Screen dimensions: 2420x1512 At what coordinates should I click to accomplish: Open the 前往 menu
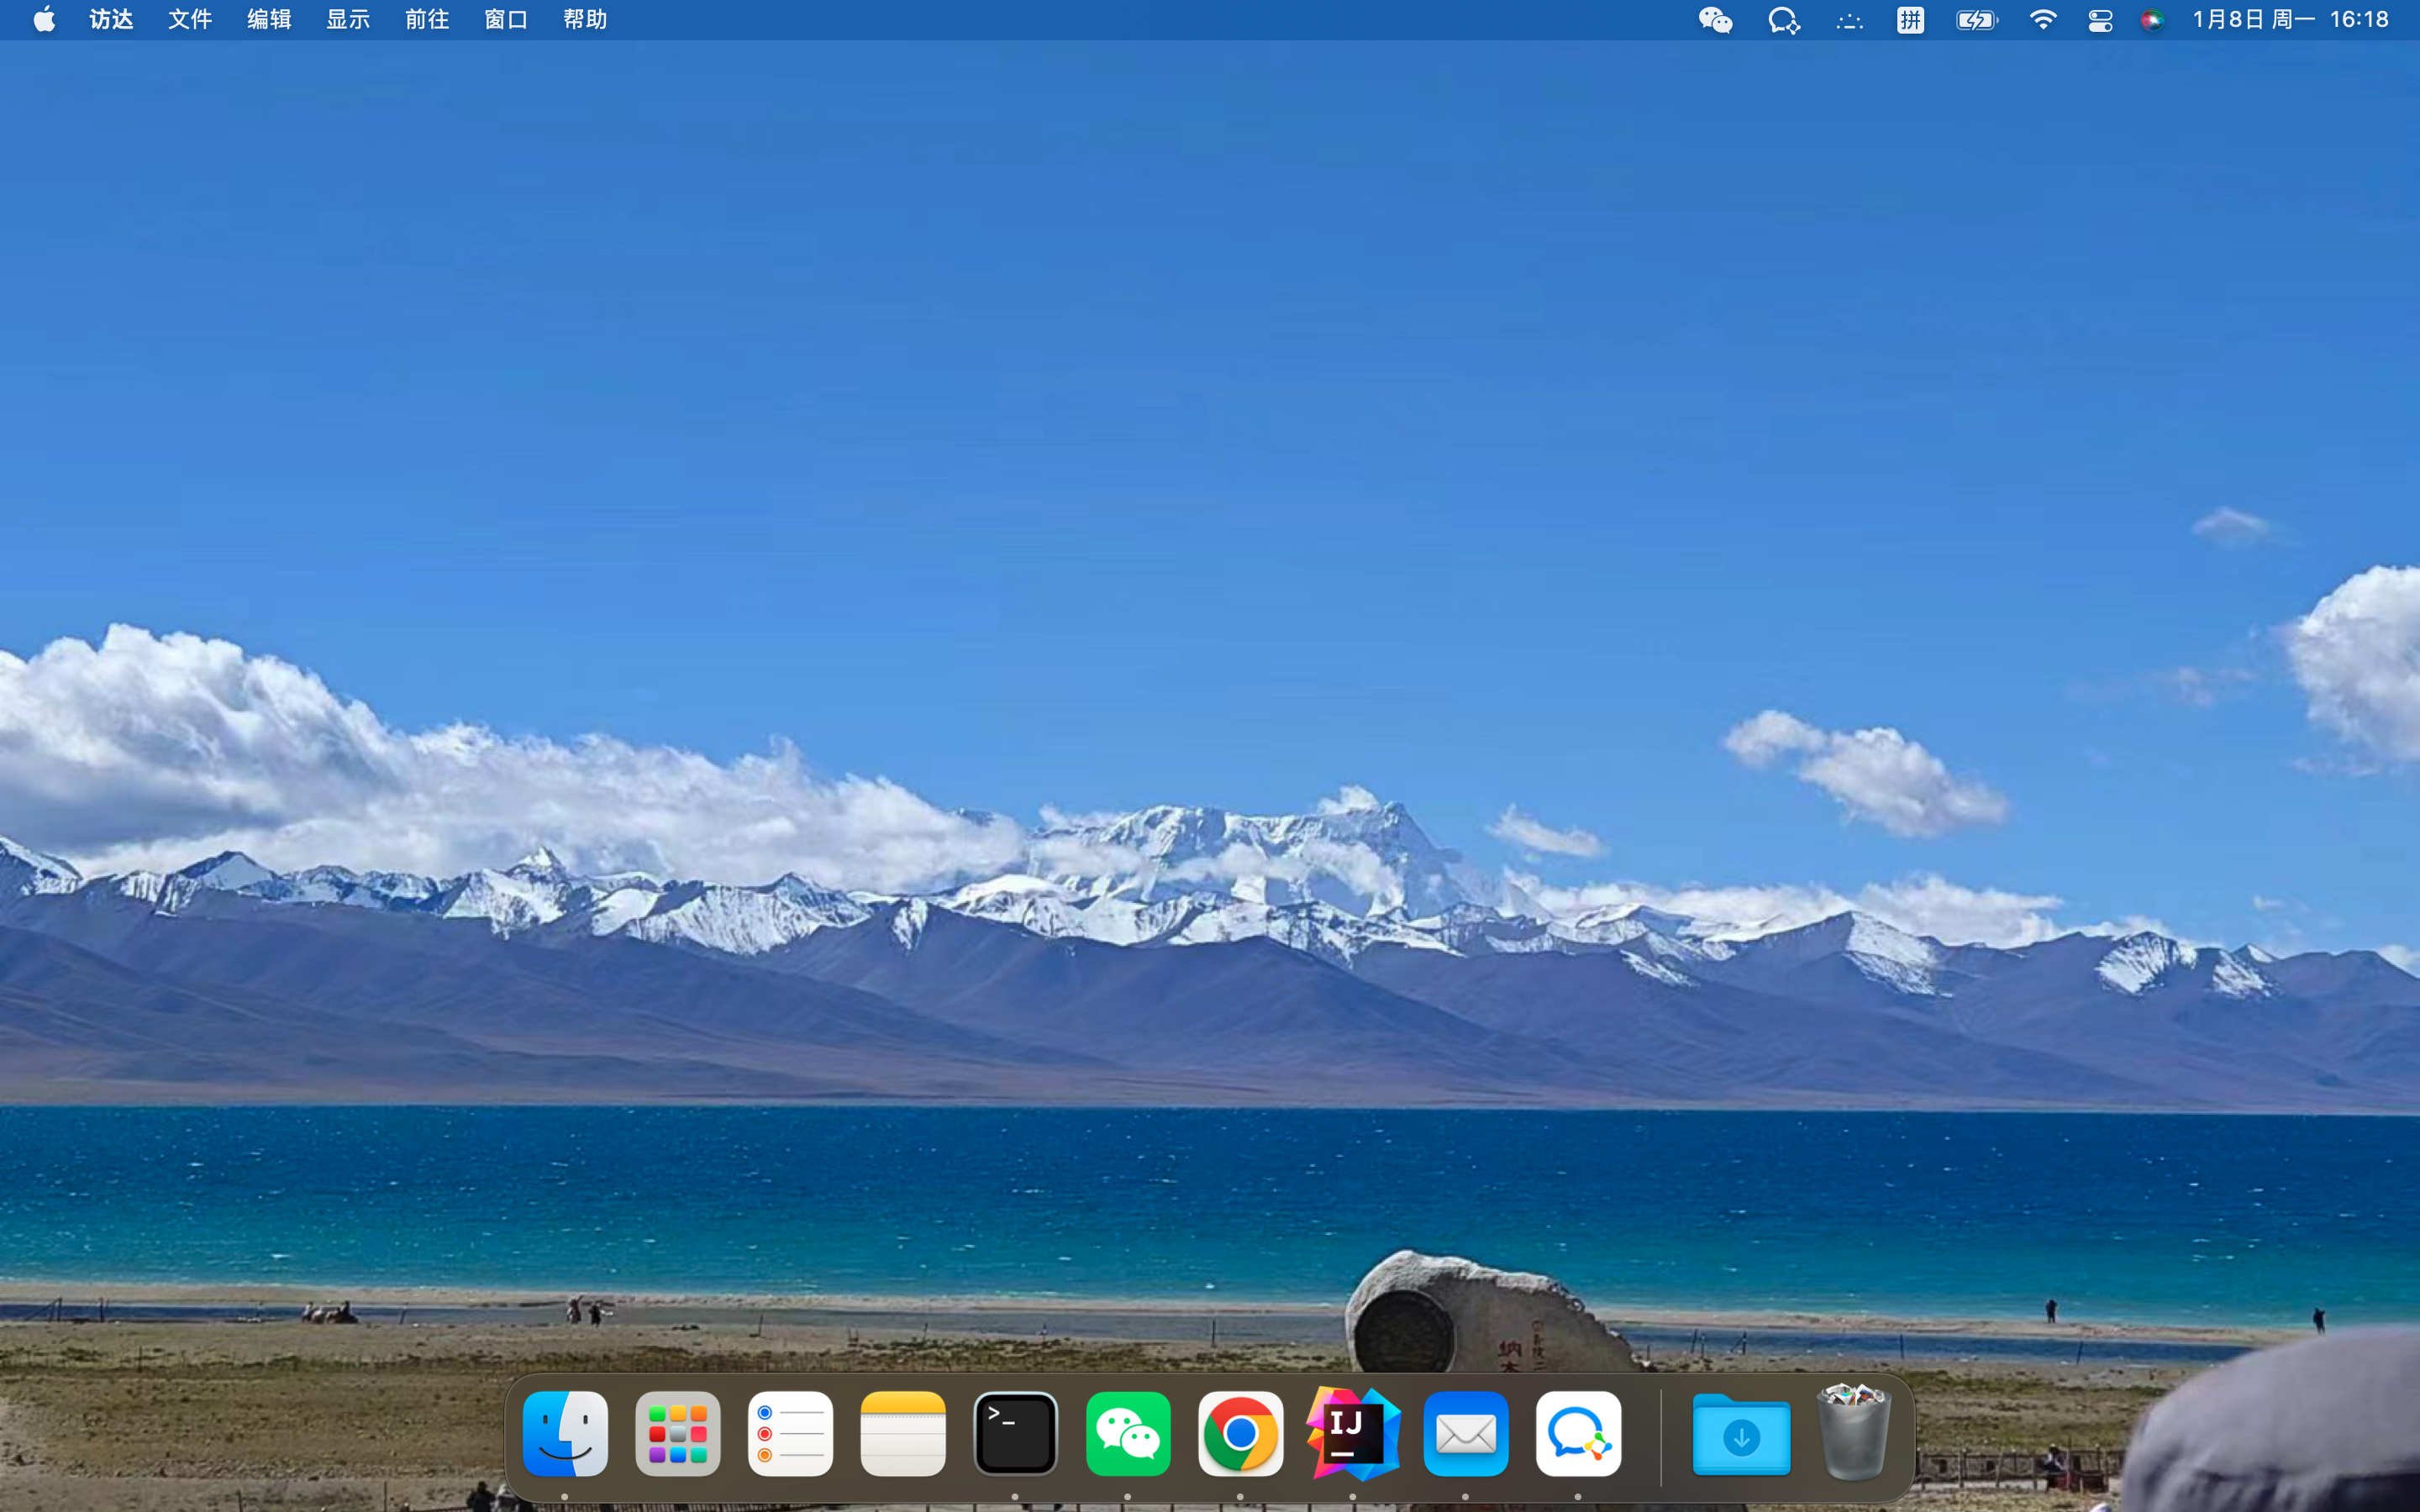[x=427, y=19]
